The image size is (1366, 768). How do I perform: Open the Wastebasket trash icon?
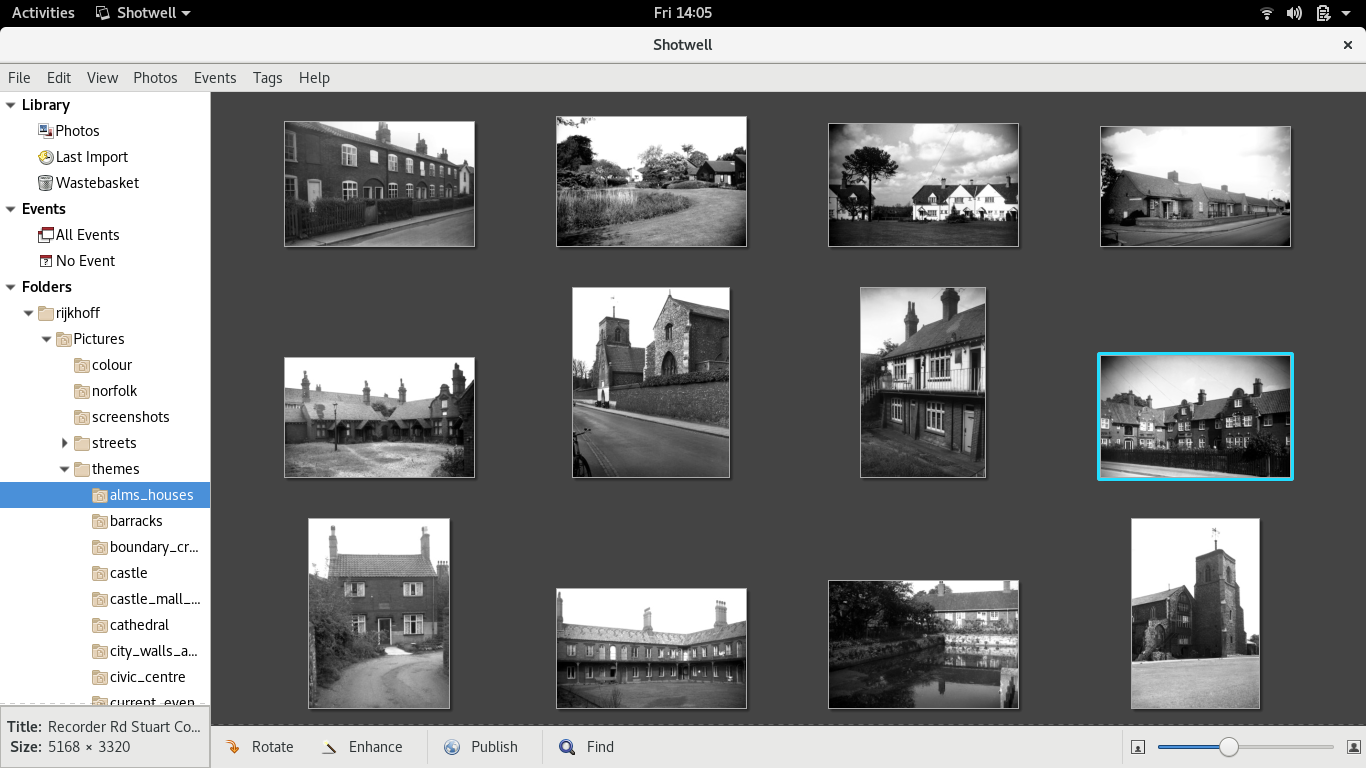point(45,183)
